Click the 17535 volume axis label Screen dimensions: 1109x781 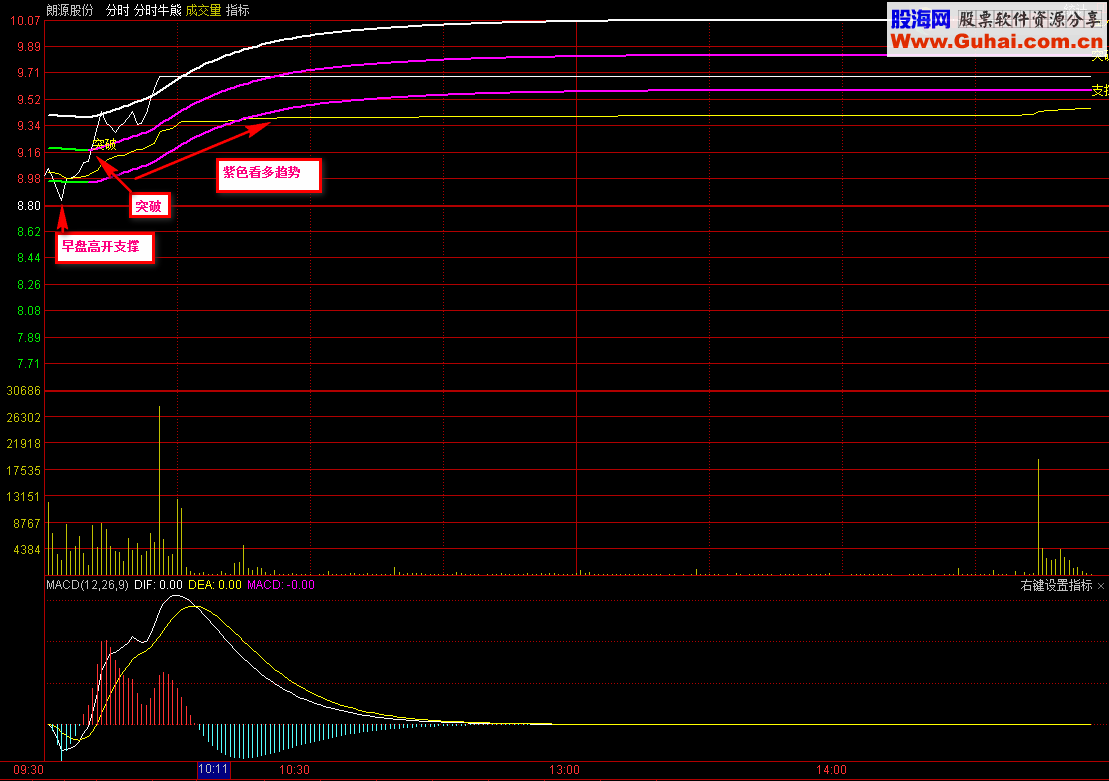(x=23, y=472)
